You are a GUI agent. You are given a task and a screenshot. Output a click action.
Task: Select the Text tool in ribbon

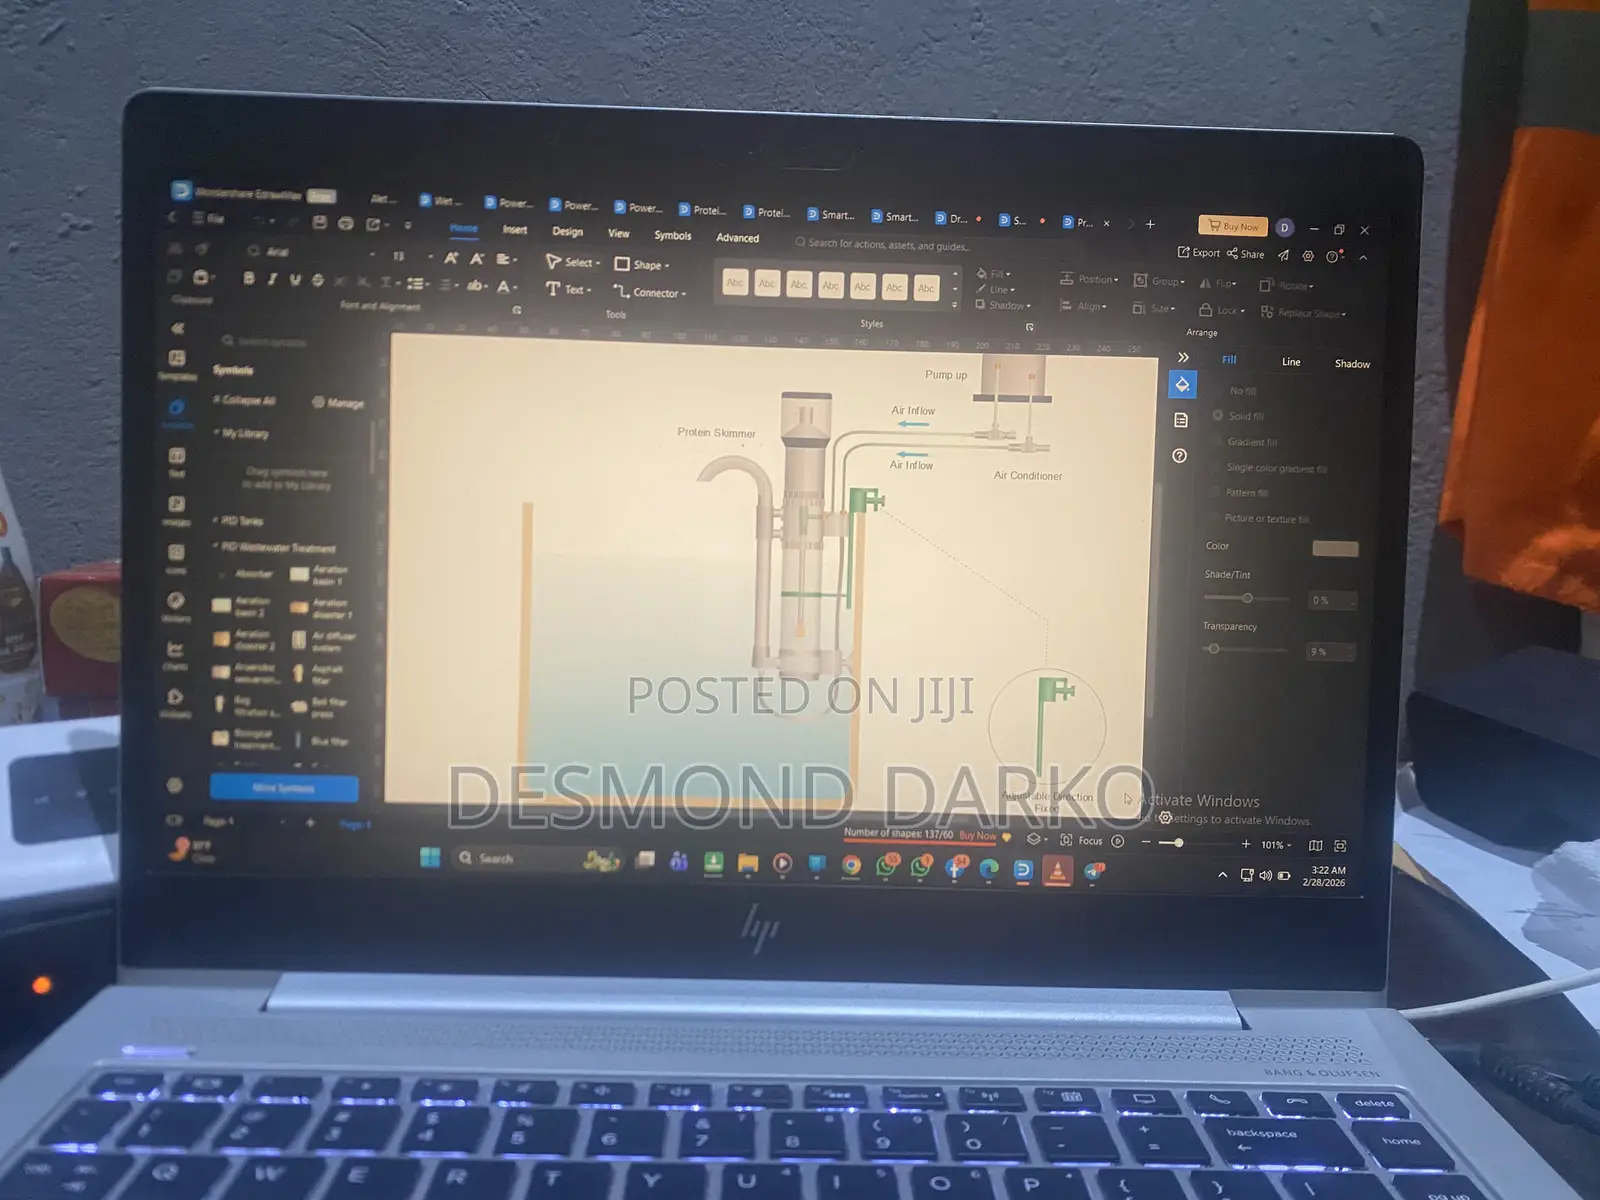pos(568,289)
